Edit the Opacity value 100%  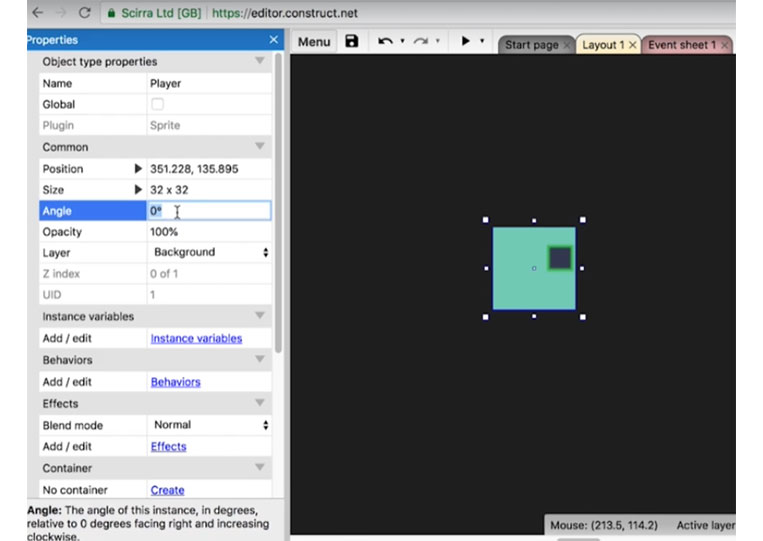coord(209,232)
